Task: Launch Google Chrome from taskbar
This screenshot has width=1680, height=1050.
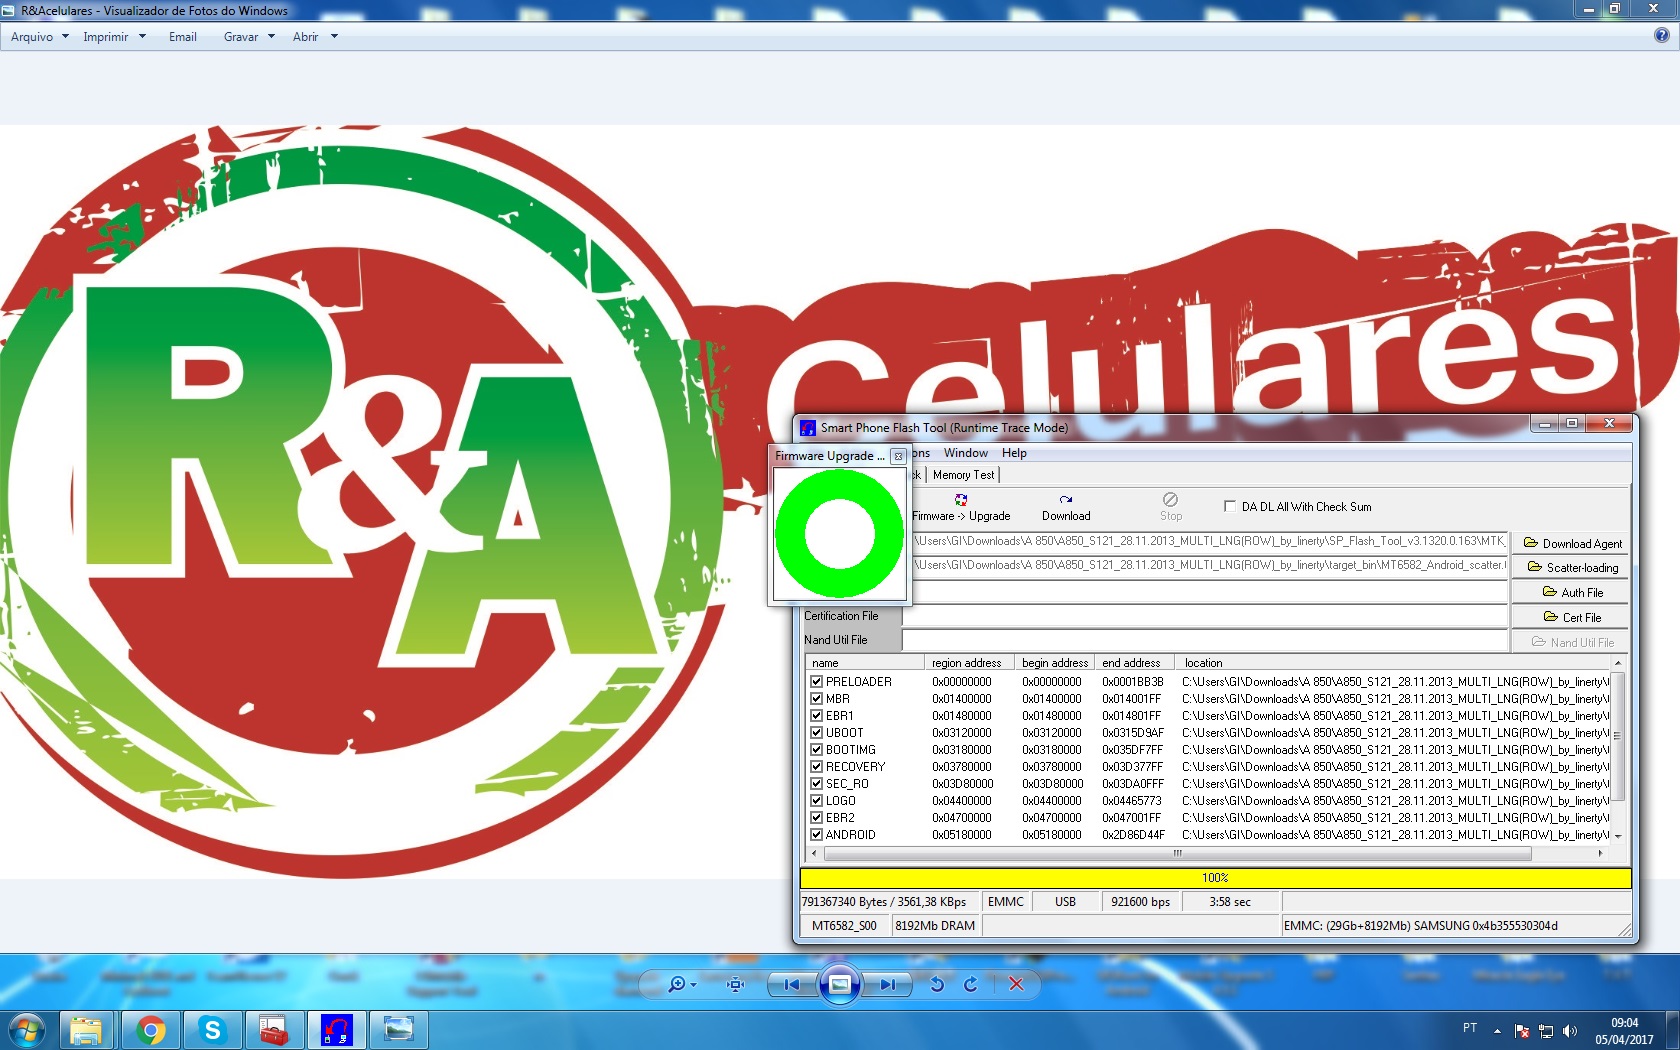Action: 150,1030
